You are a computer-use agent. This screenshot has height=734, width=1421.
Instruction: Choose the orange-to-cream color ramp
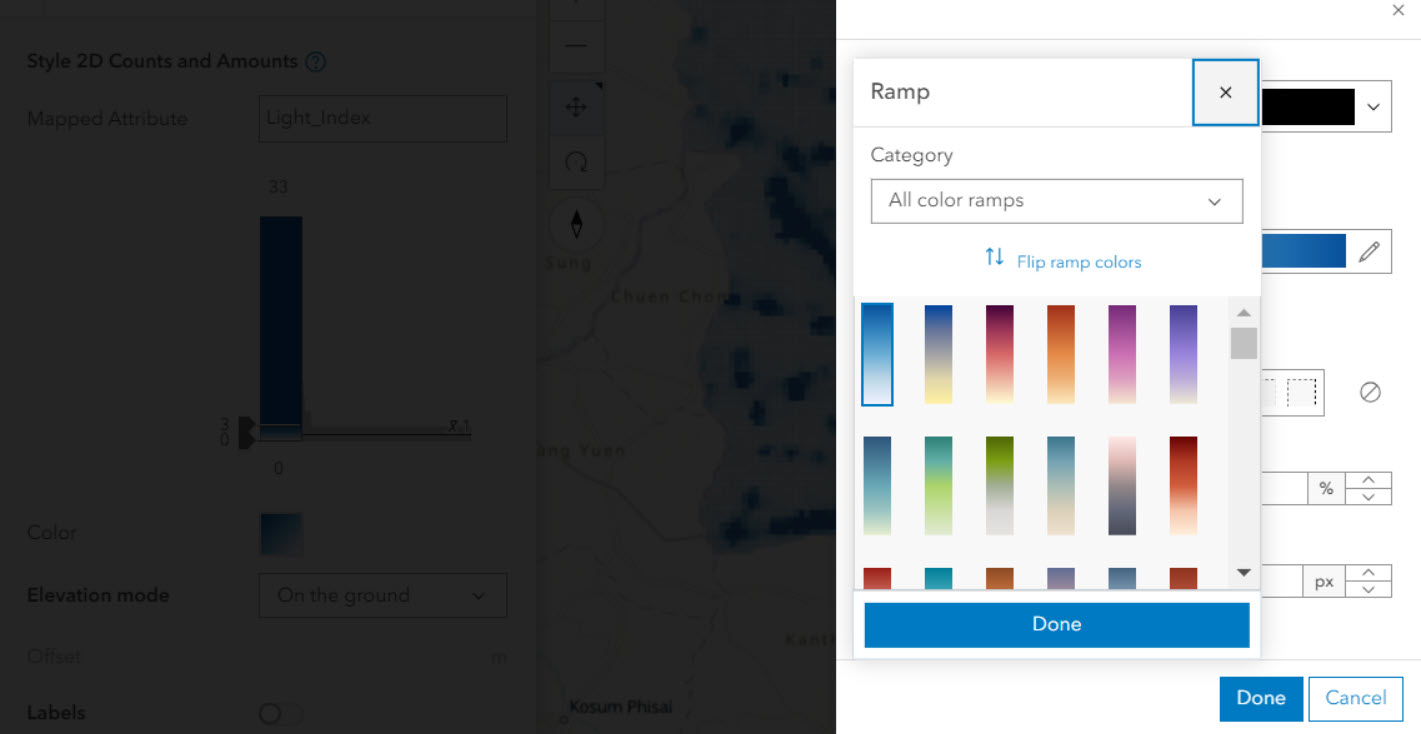[1060, 354]
